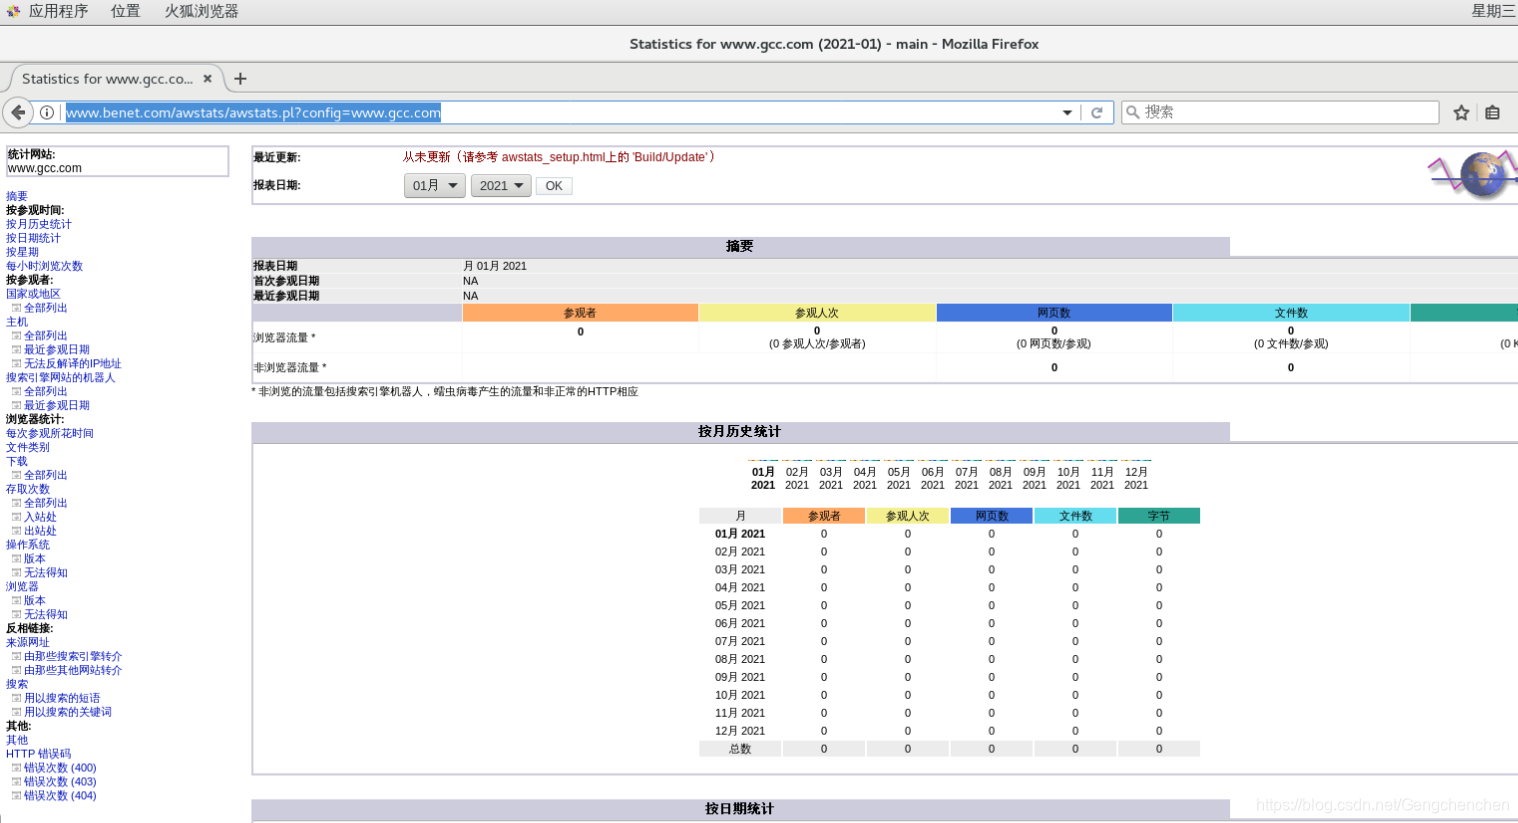Open 错误次数 (403) link
The width and height of the screenshot is (1518, 823).
point(60,782)
